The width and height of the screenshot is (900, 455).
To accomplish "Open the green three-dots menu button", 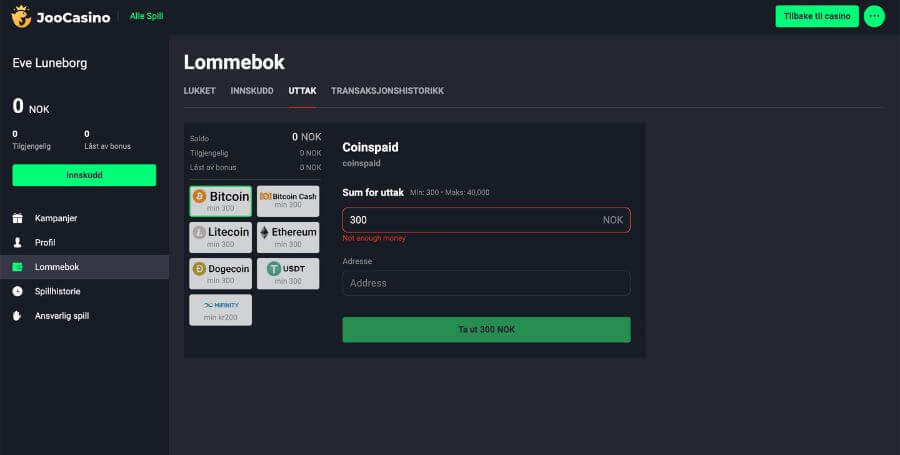I will [x=874, y=16].
